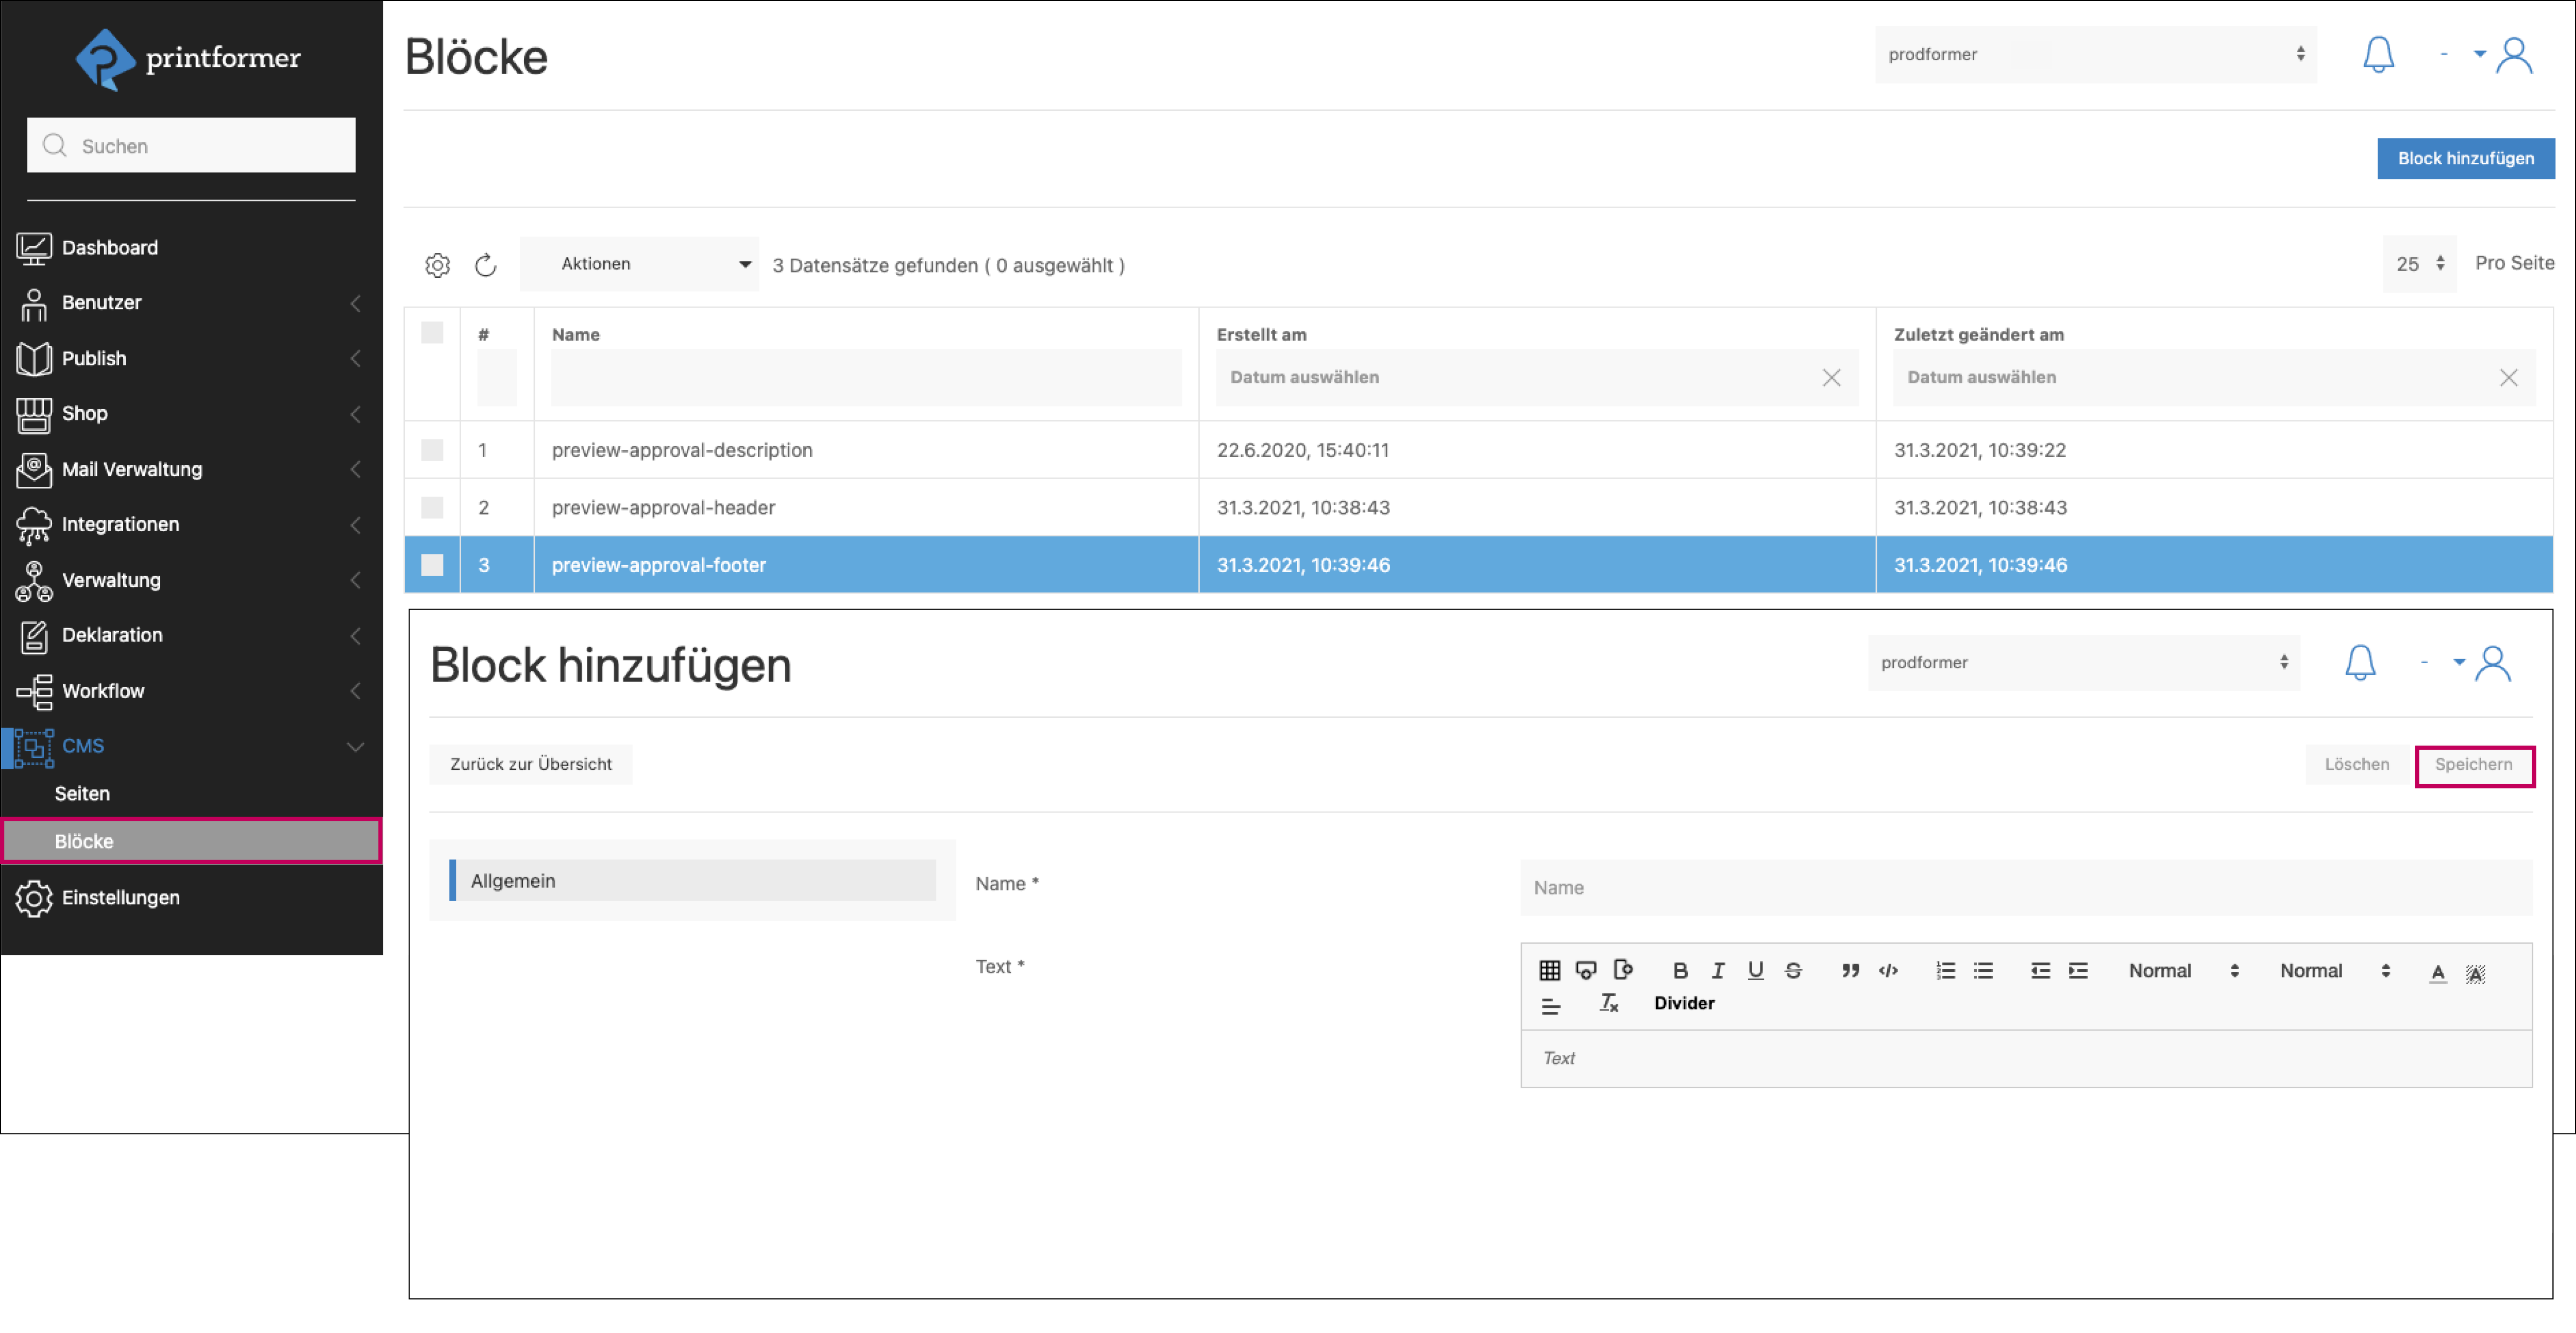This screenshot has height=1333, width=2576.
Task: Click the Speichern button
Action: coord(2473,764)
